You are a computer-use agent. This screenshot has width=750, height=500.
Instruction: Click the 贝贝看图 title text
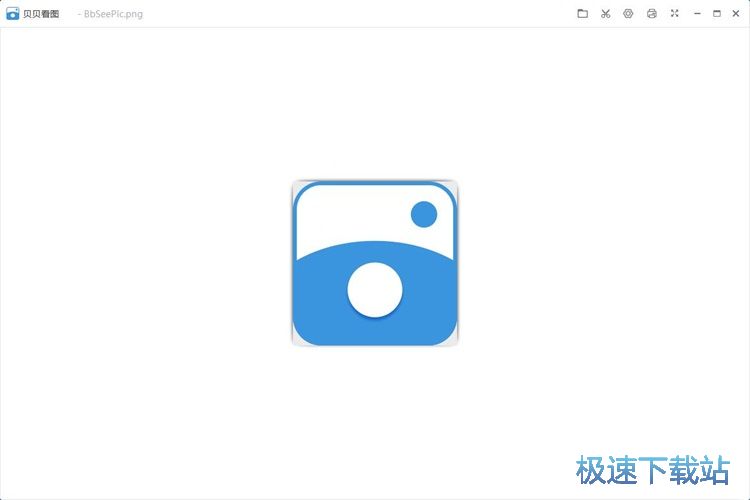[41, 14]
